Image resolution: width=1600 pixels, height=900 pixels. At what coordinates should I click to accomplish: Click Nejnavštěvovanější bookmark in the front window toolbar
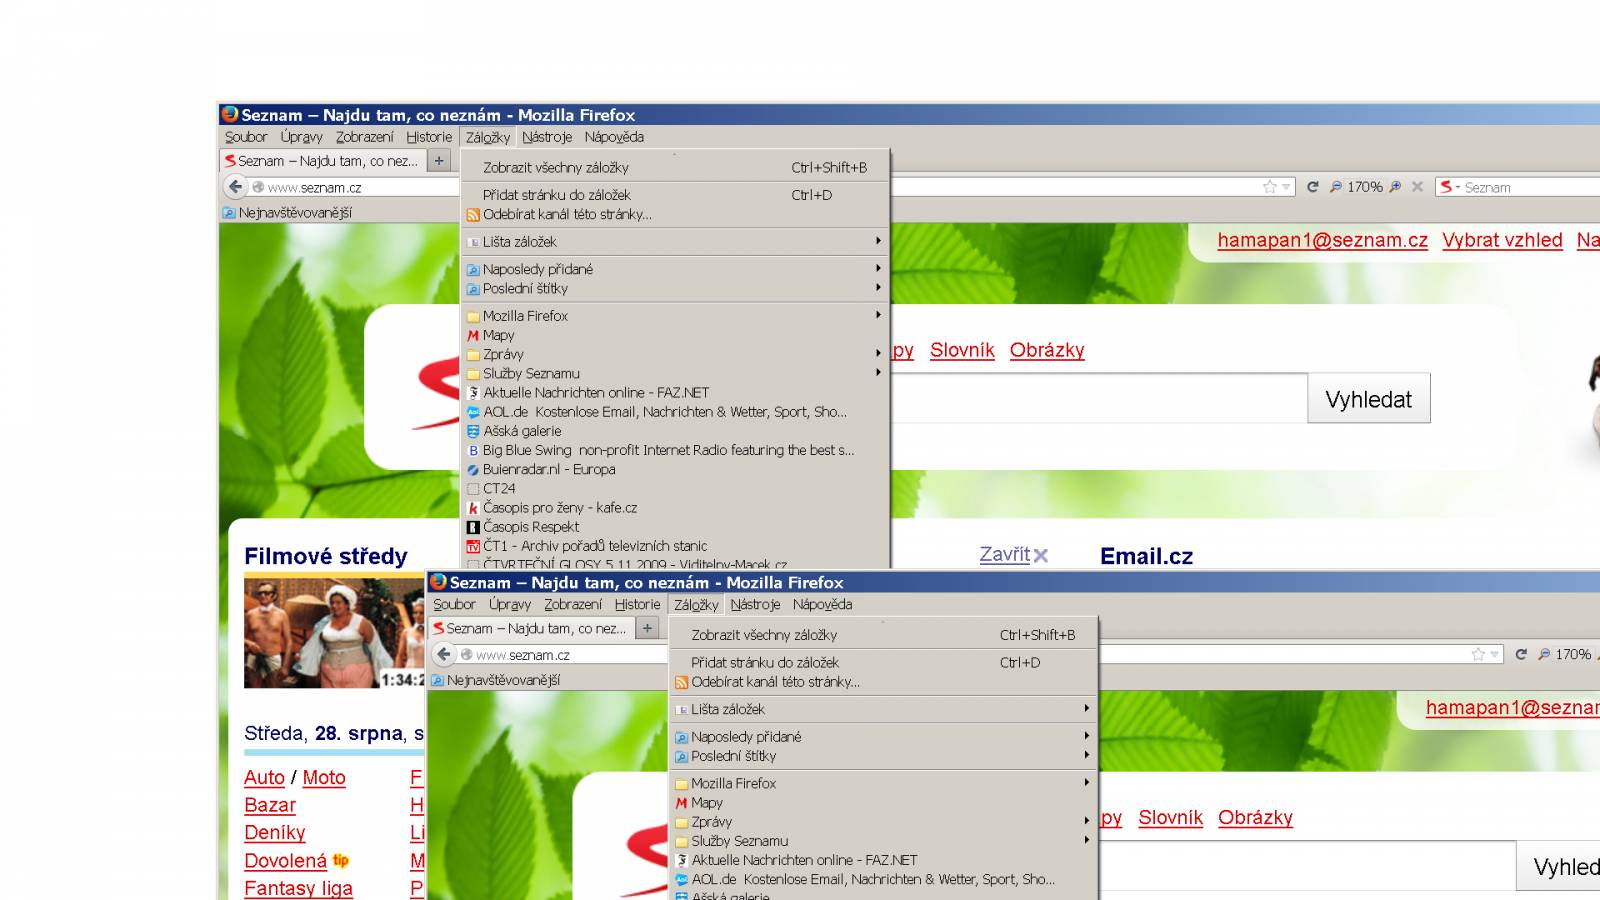(x=496, y=680)
